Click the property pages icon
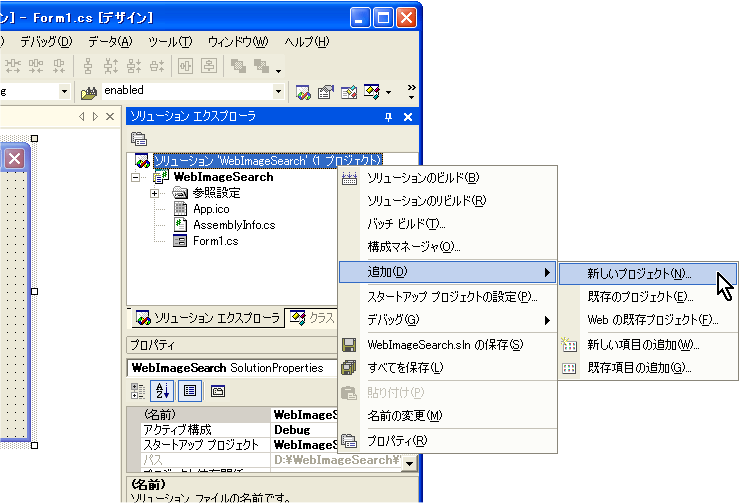Image resolution: width=739 pixels, height=503 pixels. coord(218,391)
